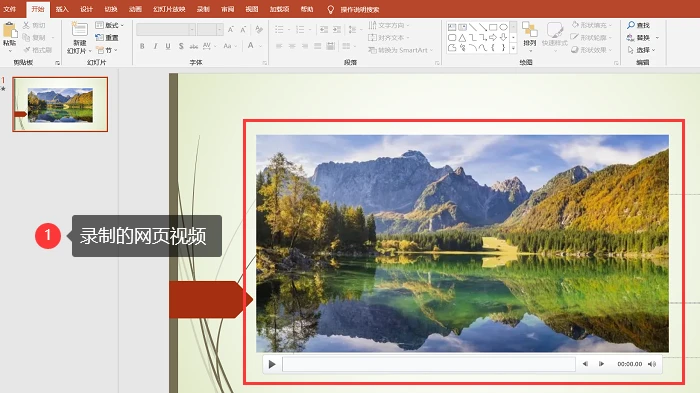Click the Reset (重置) slide icon

point(100,38)
